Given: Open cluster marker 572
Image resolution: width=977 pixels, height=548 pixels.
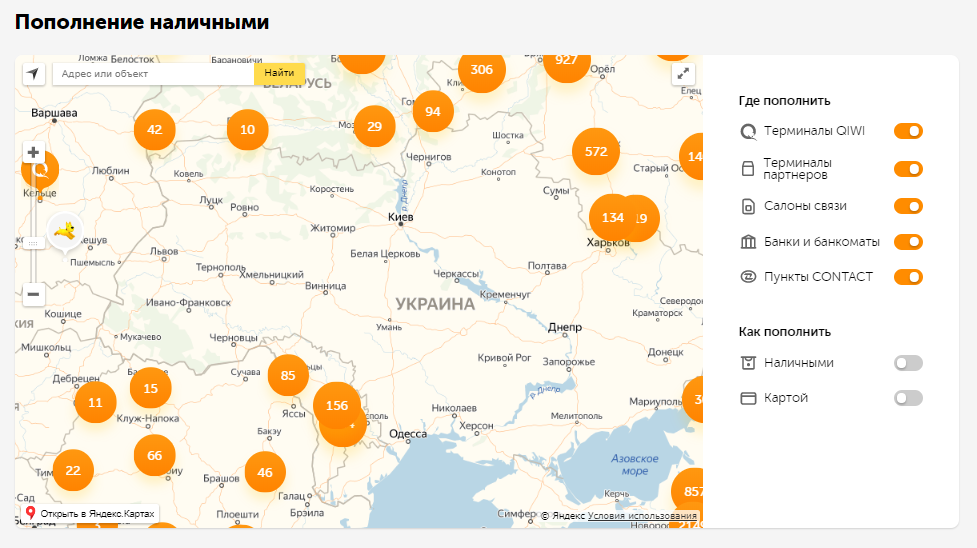Looking at the screenshot, I should pyautogui.click(x=596, y=151).
